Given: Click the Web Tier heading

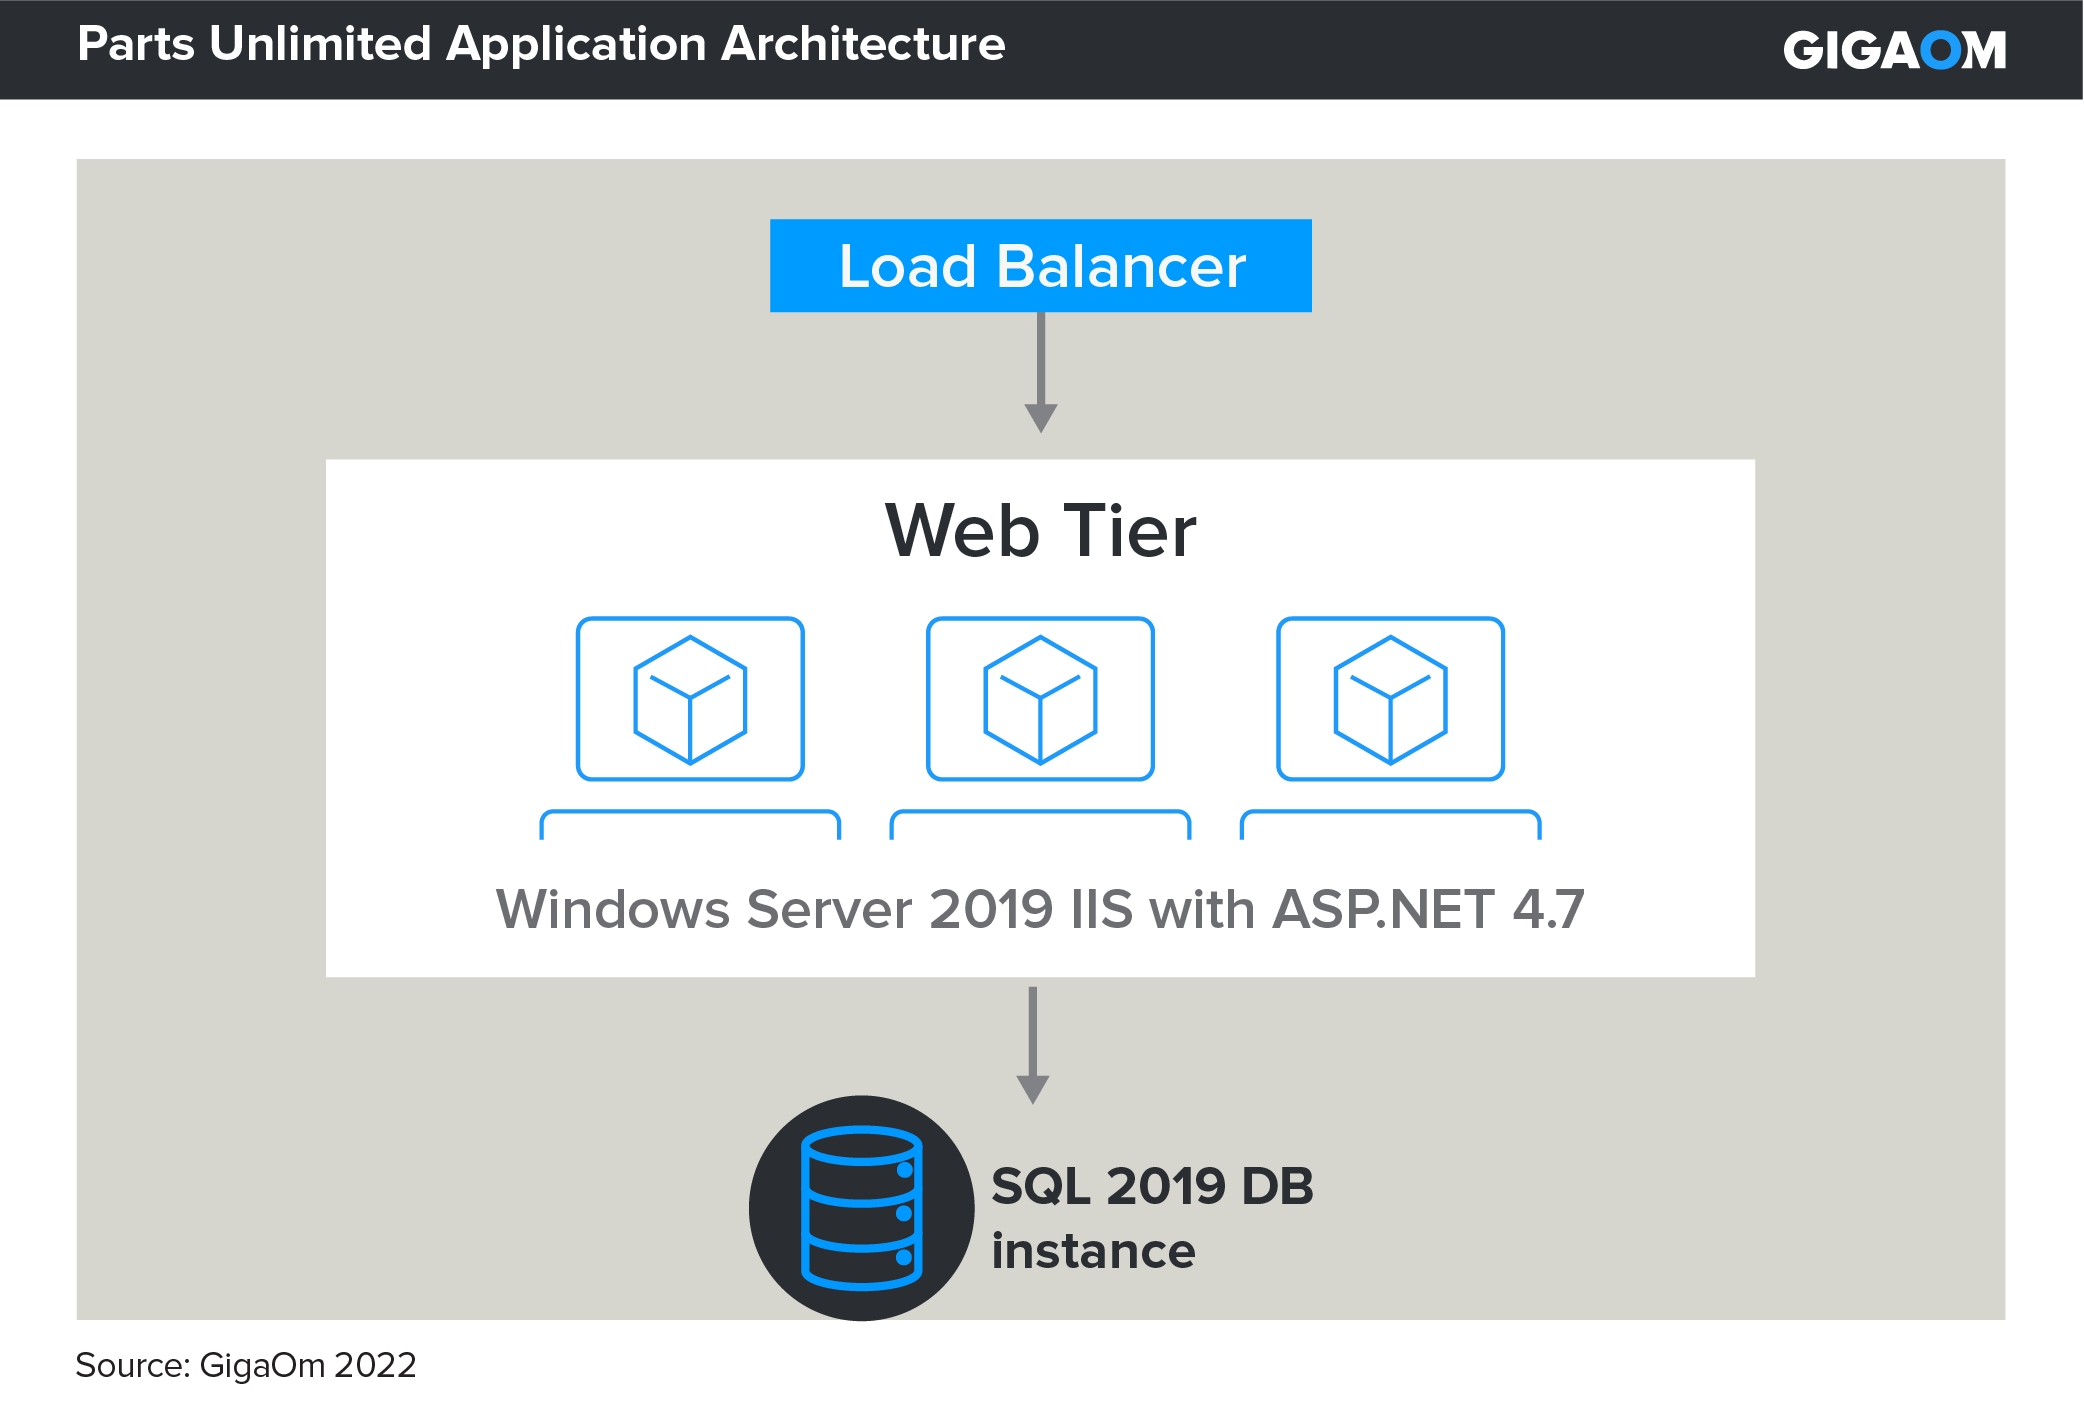Looking at the screenshot, I should tap(1040, 530).
